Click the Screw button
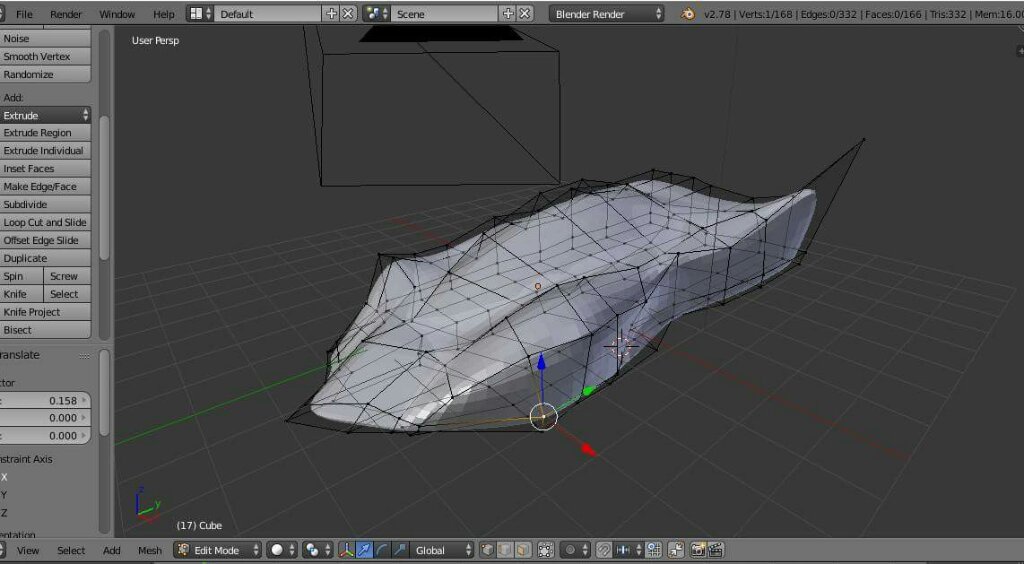This screenshot has width=1024, height=564. [x=67, y=276]
